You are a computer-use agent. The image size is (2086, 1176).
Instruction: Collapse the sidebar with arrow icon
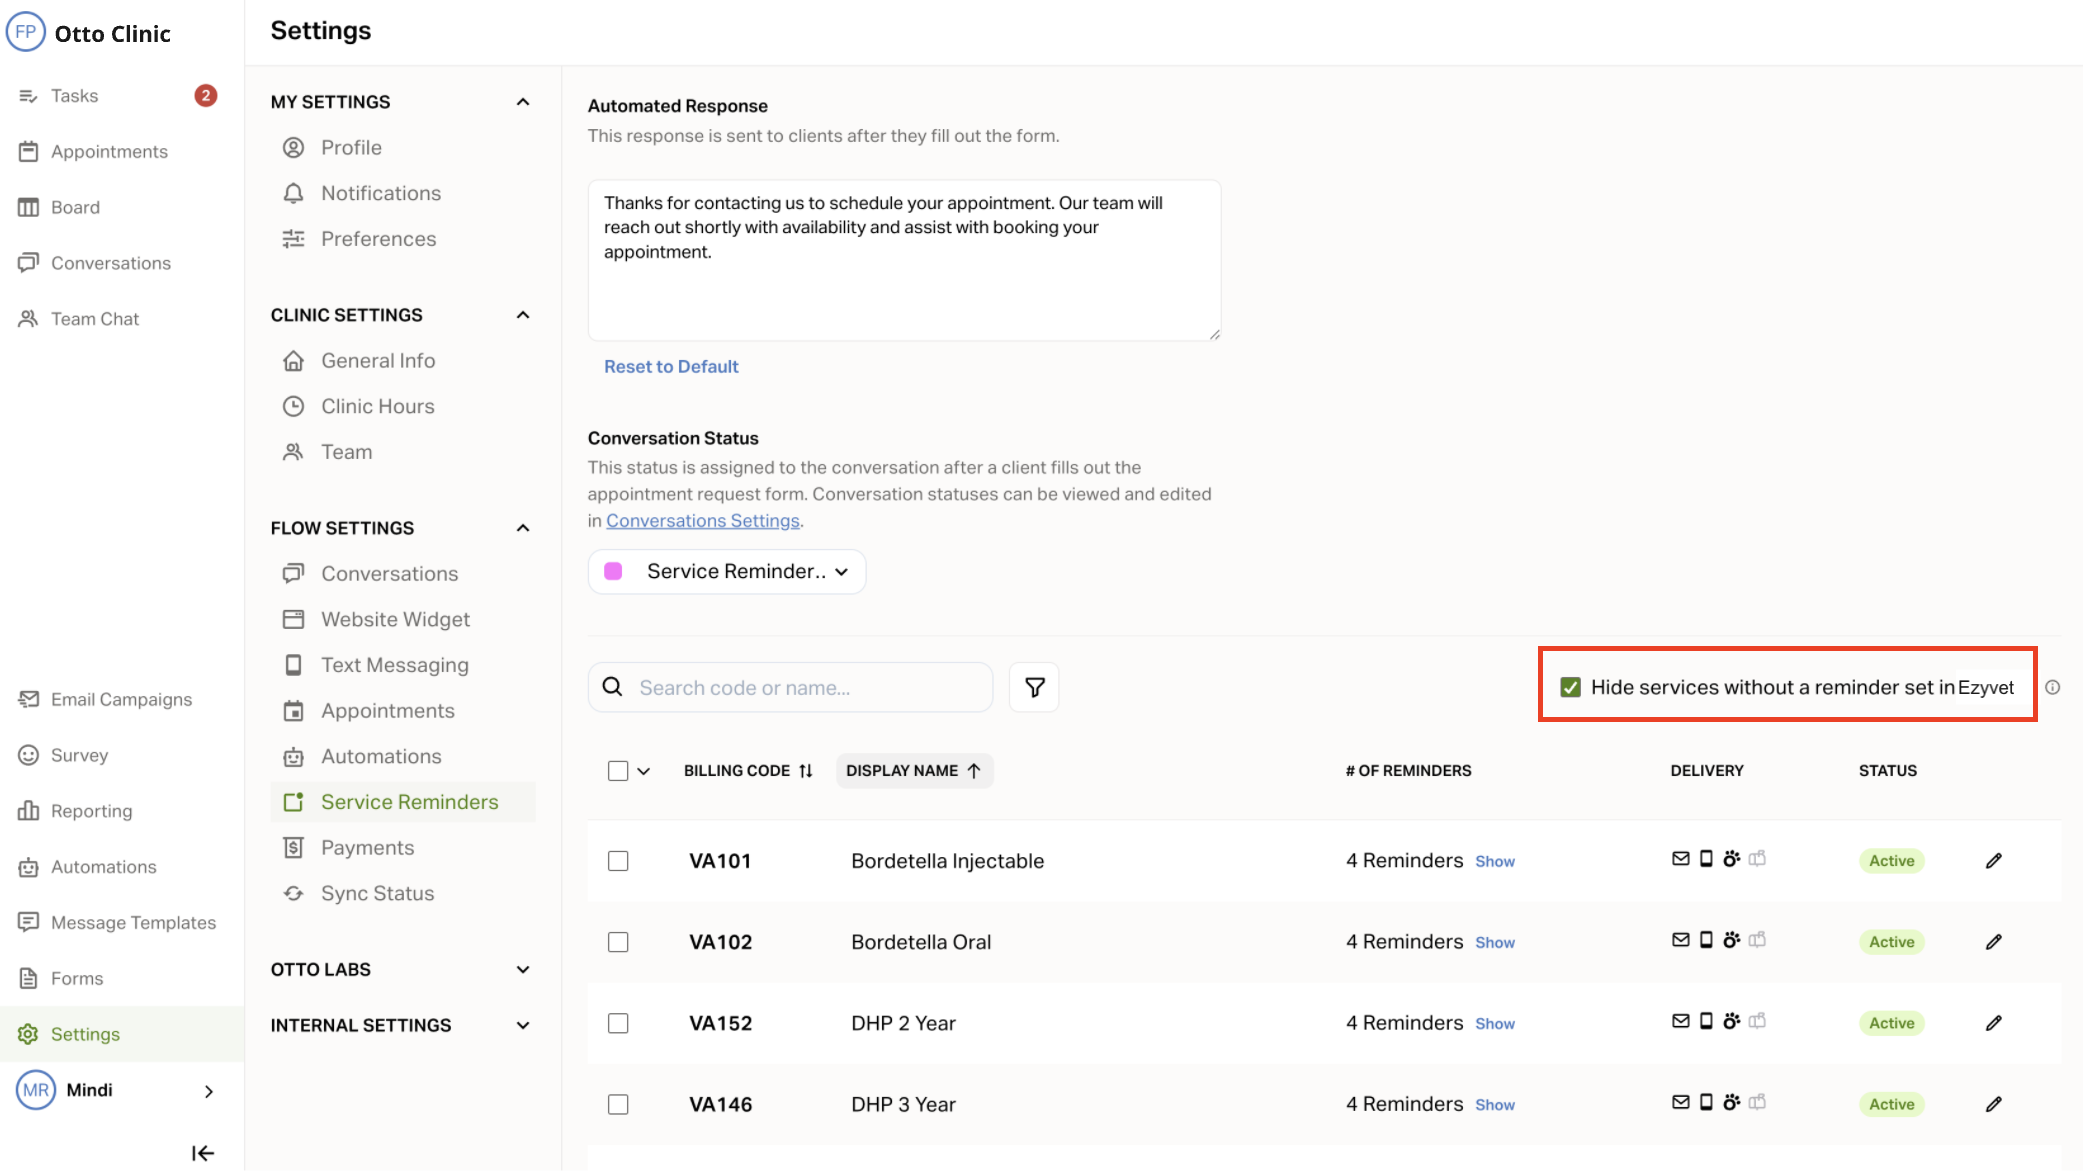click(x=203, y=1153)
